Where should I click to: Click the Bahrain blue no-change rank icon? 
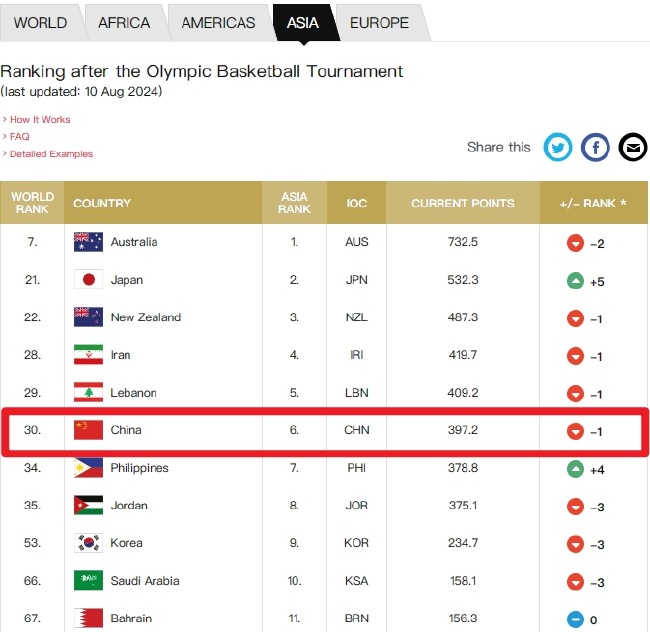(x=576, y=618)
